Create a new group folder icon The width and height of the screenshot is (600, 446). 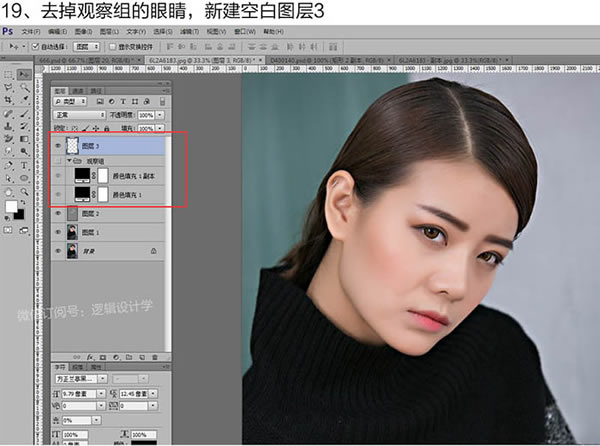[129, 357]
